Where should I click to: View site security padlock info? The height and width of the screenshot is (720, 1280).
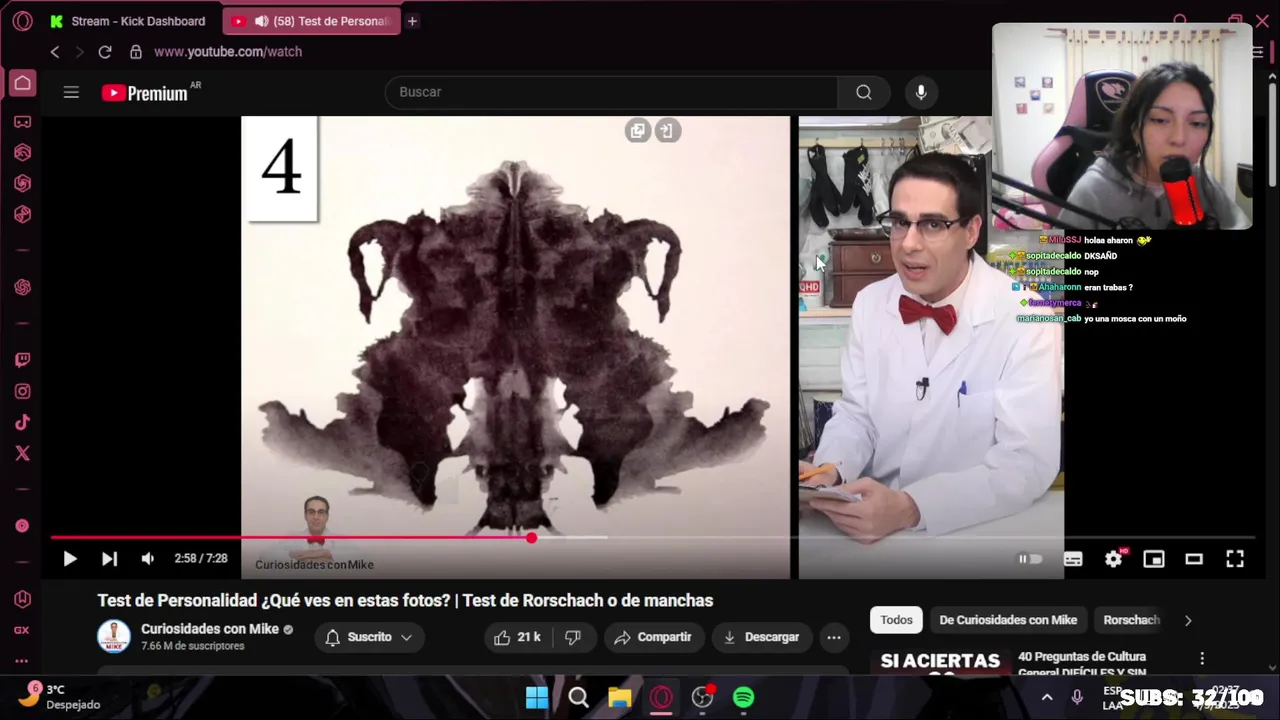(x=136, y=52)
